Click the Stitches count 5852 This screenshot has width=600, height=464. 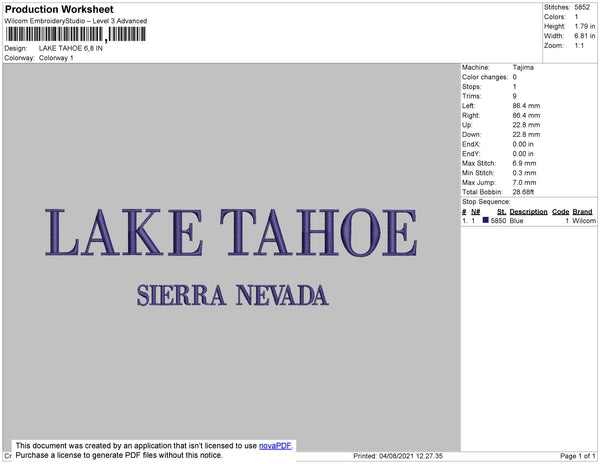pyautogui.click(x=582, y=7)
